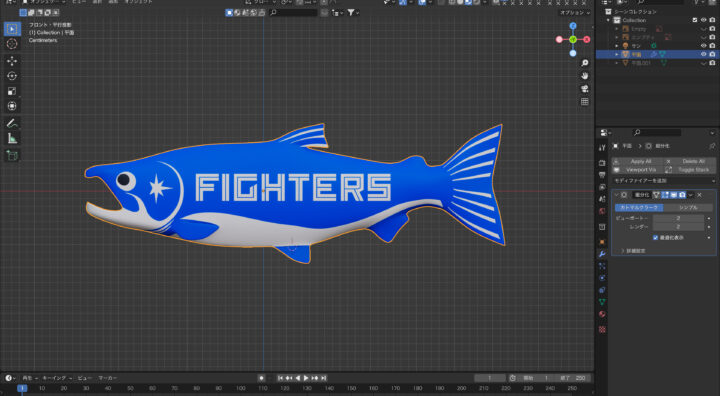Open the Modifier wrench properties tab

pos(602,254)
